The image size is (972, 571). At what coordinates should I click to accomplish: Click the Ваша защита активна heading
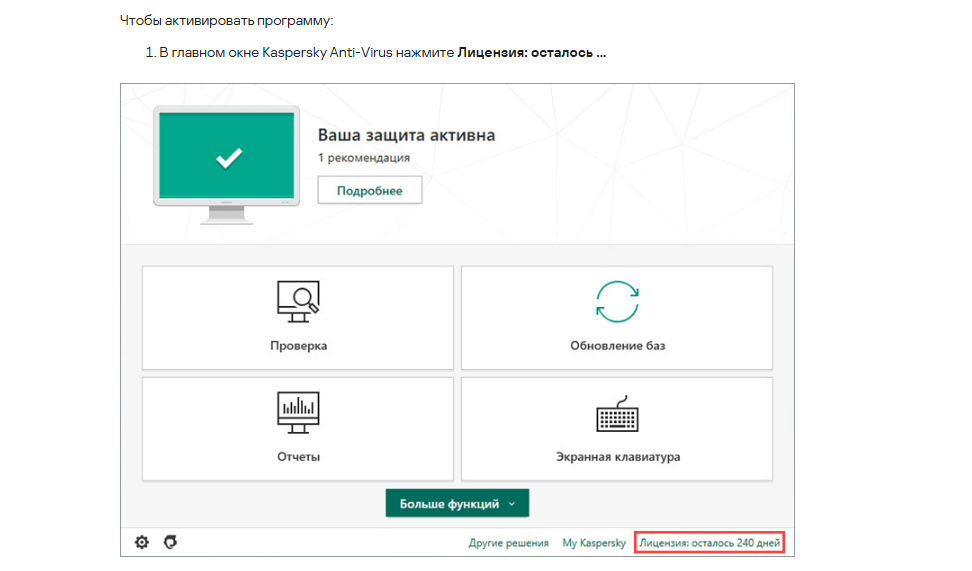[x=407, y=135]
